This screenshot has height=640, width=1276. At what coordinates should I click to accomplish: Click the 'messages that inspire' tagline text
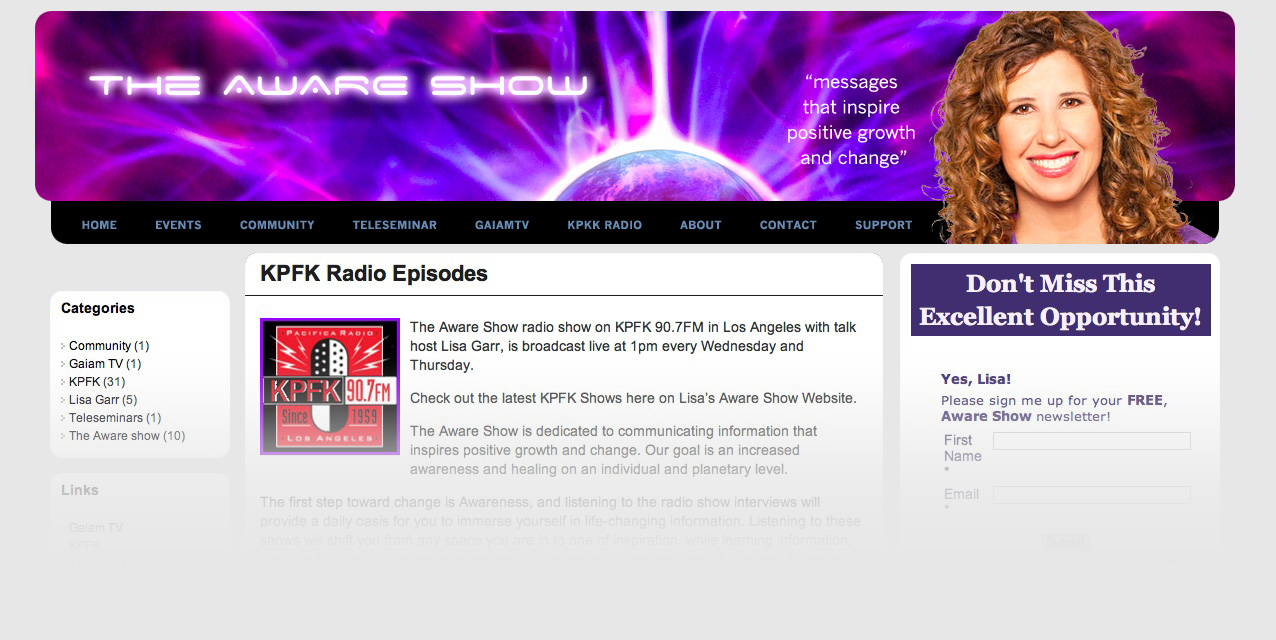[851, 120]
